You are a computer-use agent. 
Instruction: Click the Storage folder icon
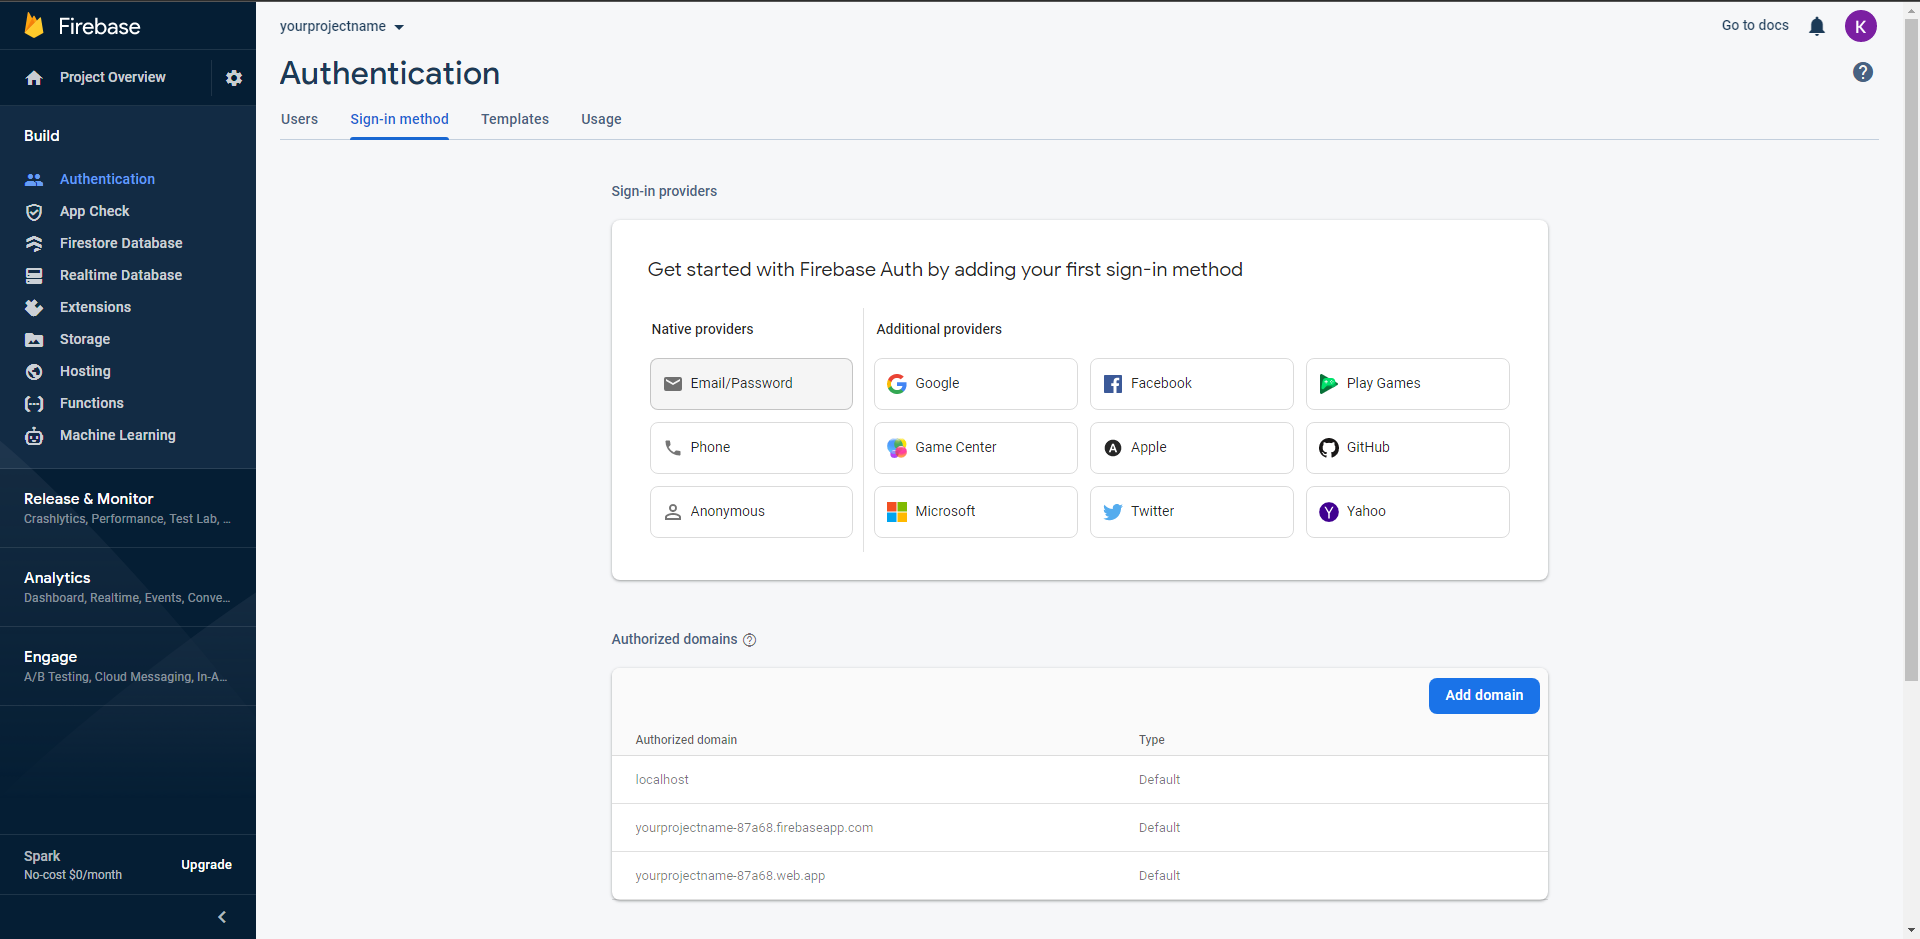pyautogui.click(x=34, y=340)
